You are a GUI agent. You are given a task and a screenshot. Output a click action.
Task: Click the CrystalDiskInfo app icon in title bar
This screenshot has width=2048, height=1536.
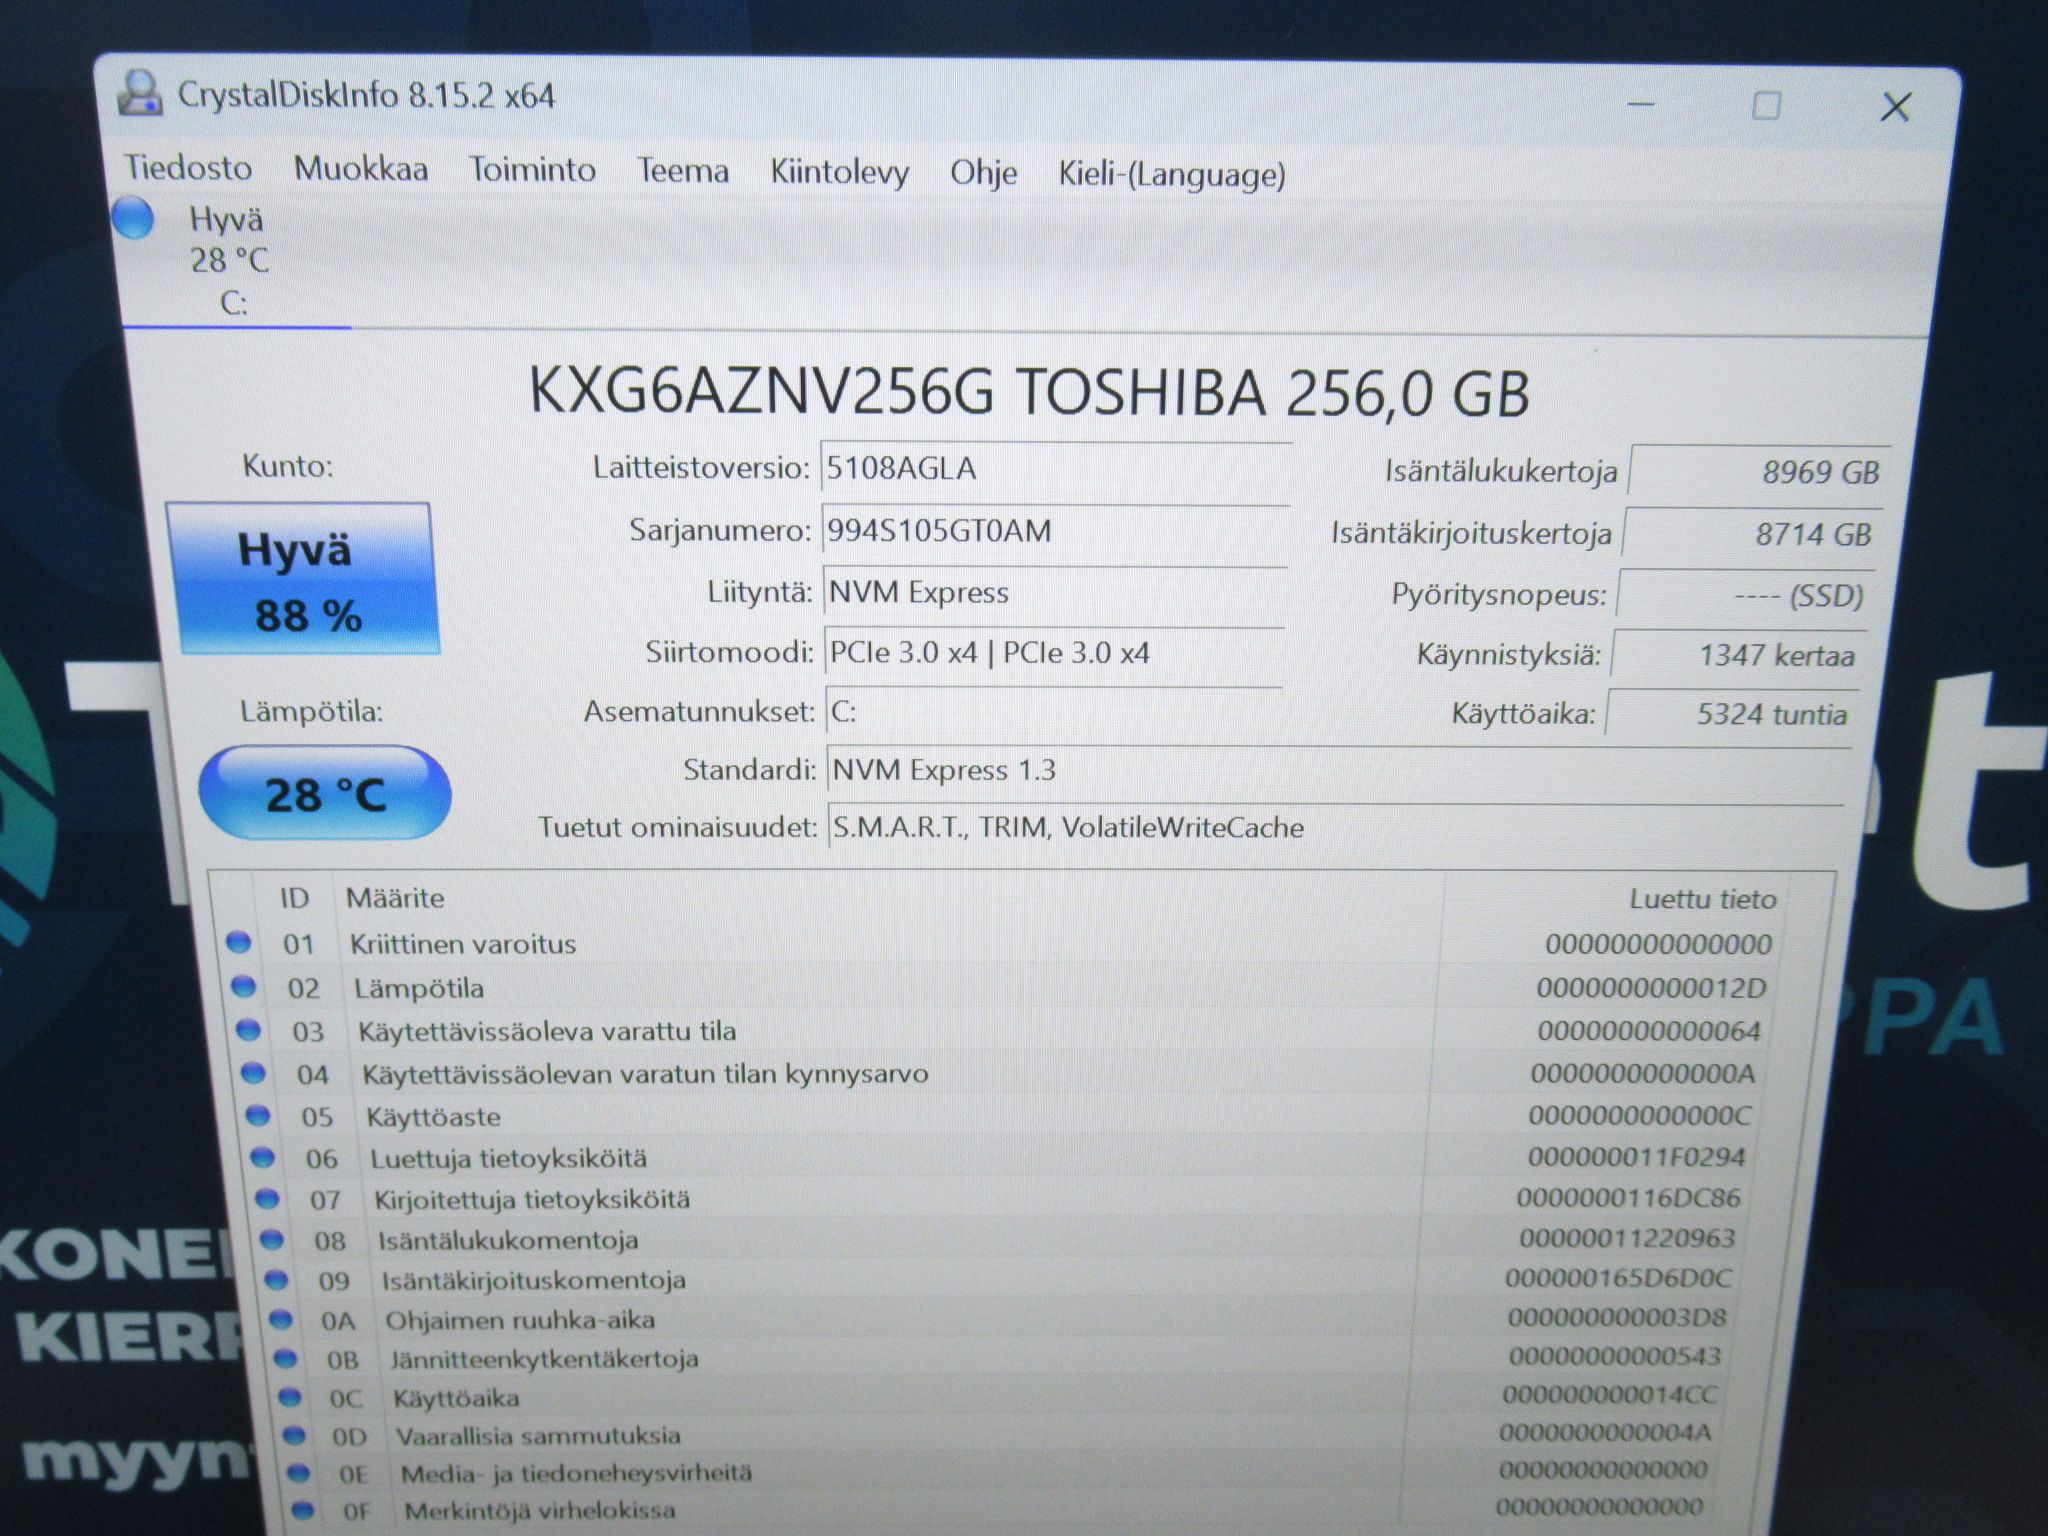140,93
